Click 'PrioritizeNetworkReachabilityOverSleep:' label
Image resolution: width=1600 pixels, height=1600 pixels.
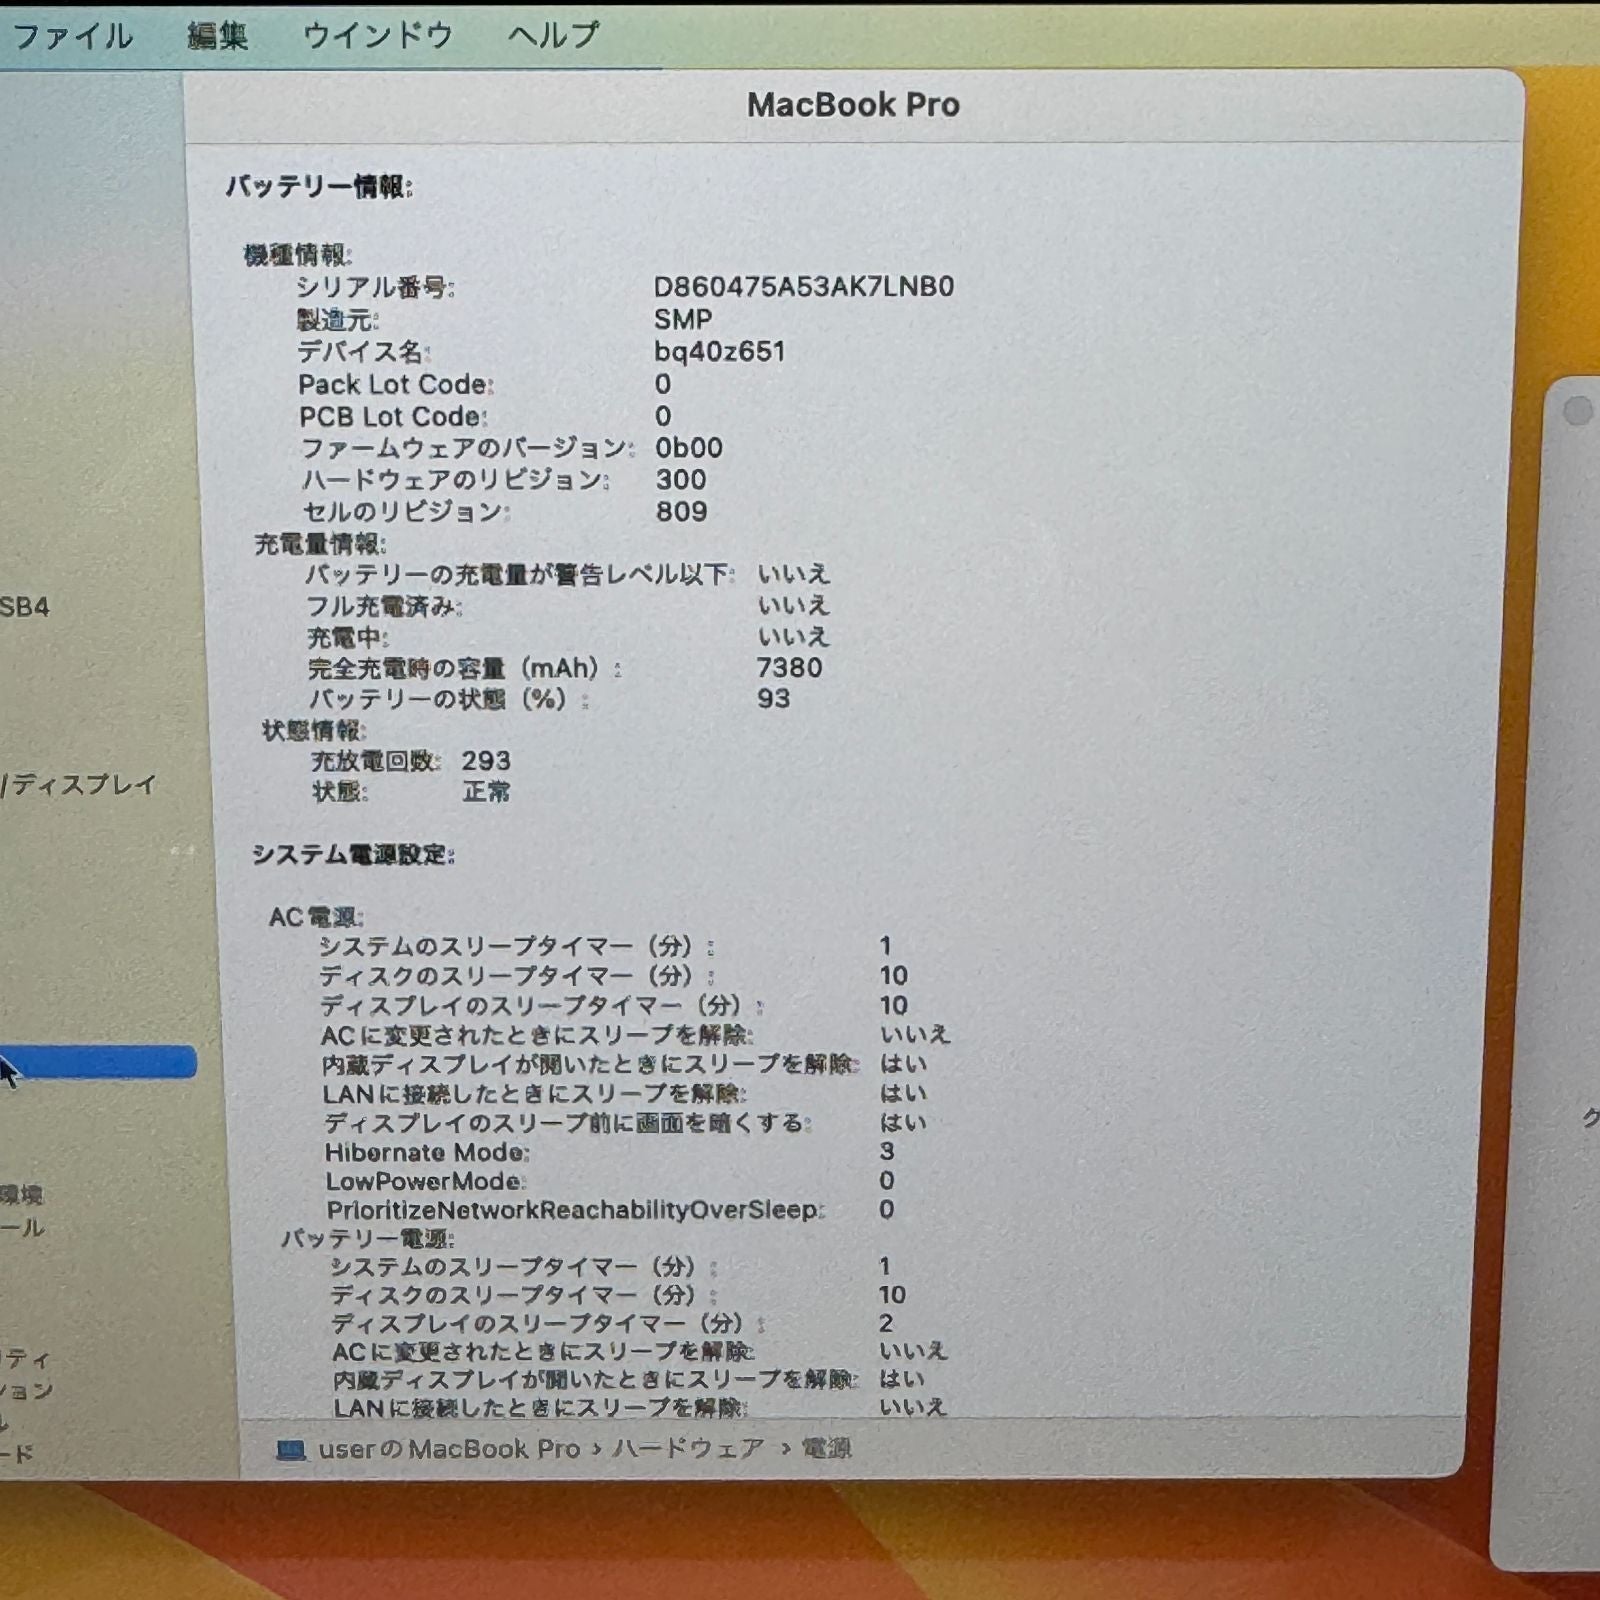click(x=575, y=1211)
